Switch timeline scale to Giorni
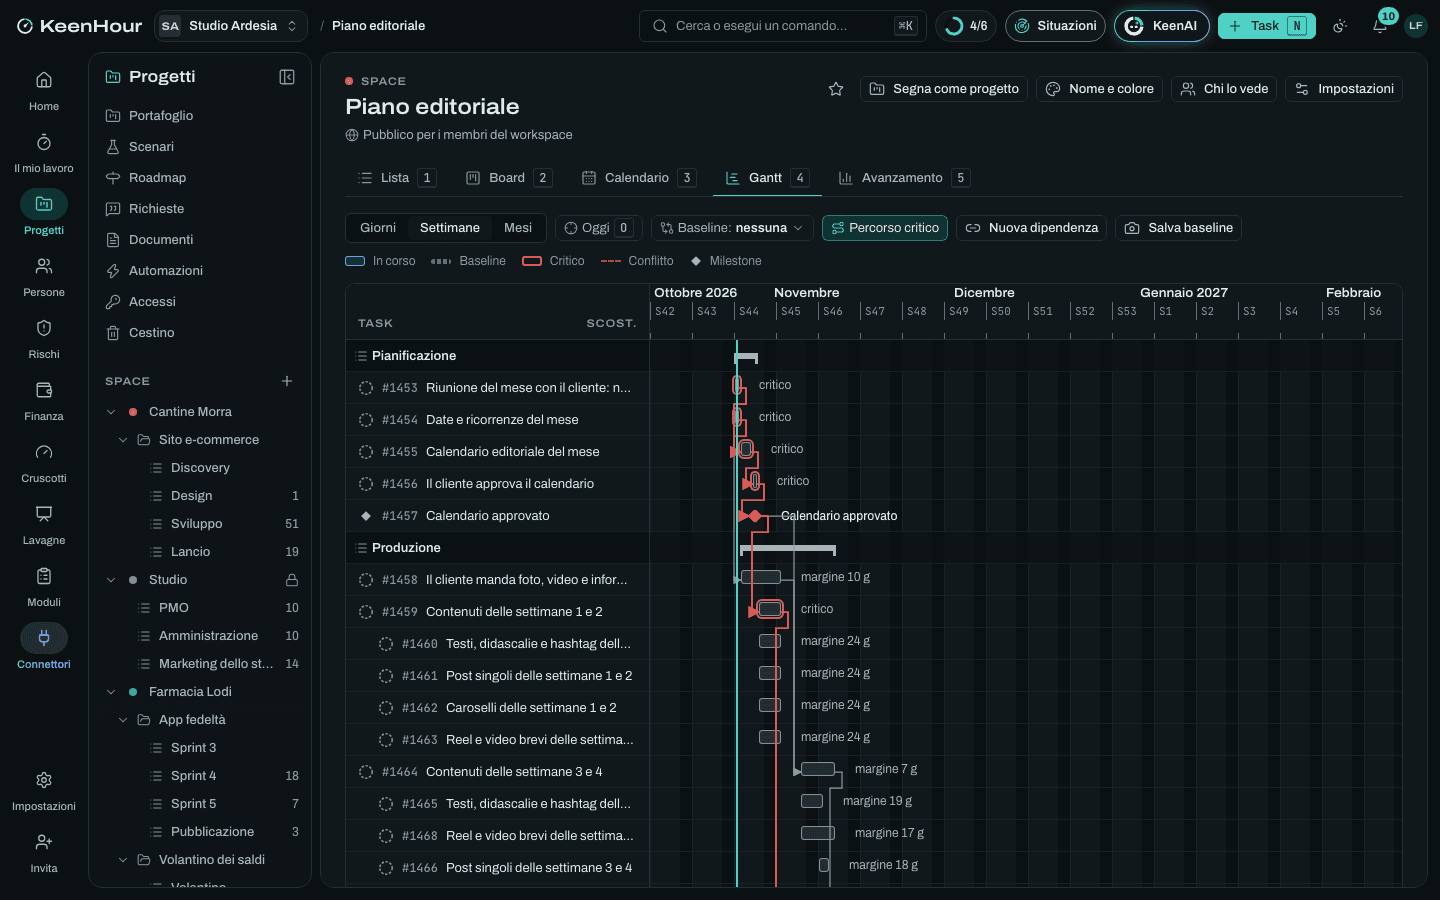Viewport: 1440px width, 900px height. pos(378,228)
